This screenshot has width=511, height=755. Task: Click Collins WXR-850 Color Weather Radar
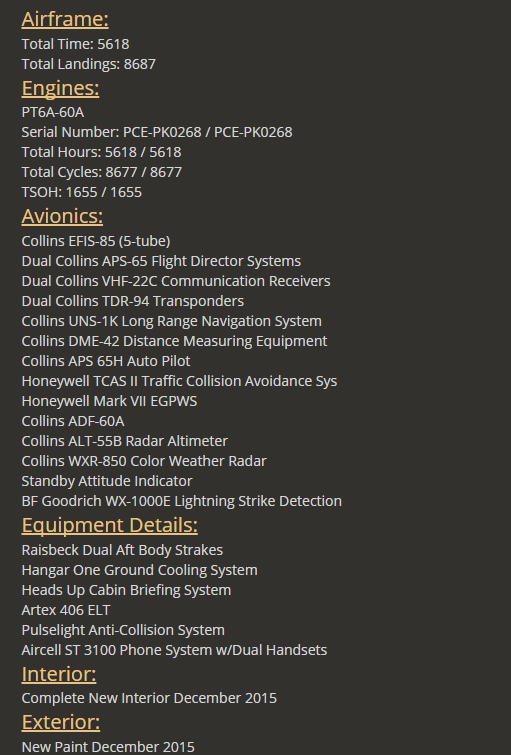(144, 461)
